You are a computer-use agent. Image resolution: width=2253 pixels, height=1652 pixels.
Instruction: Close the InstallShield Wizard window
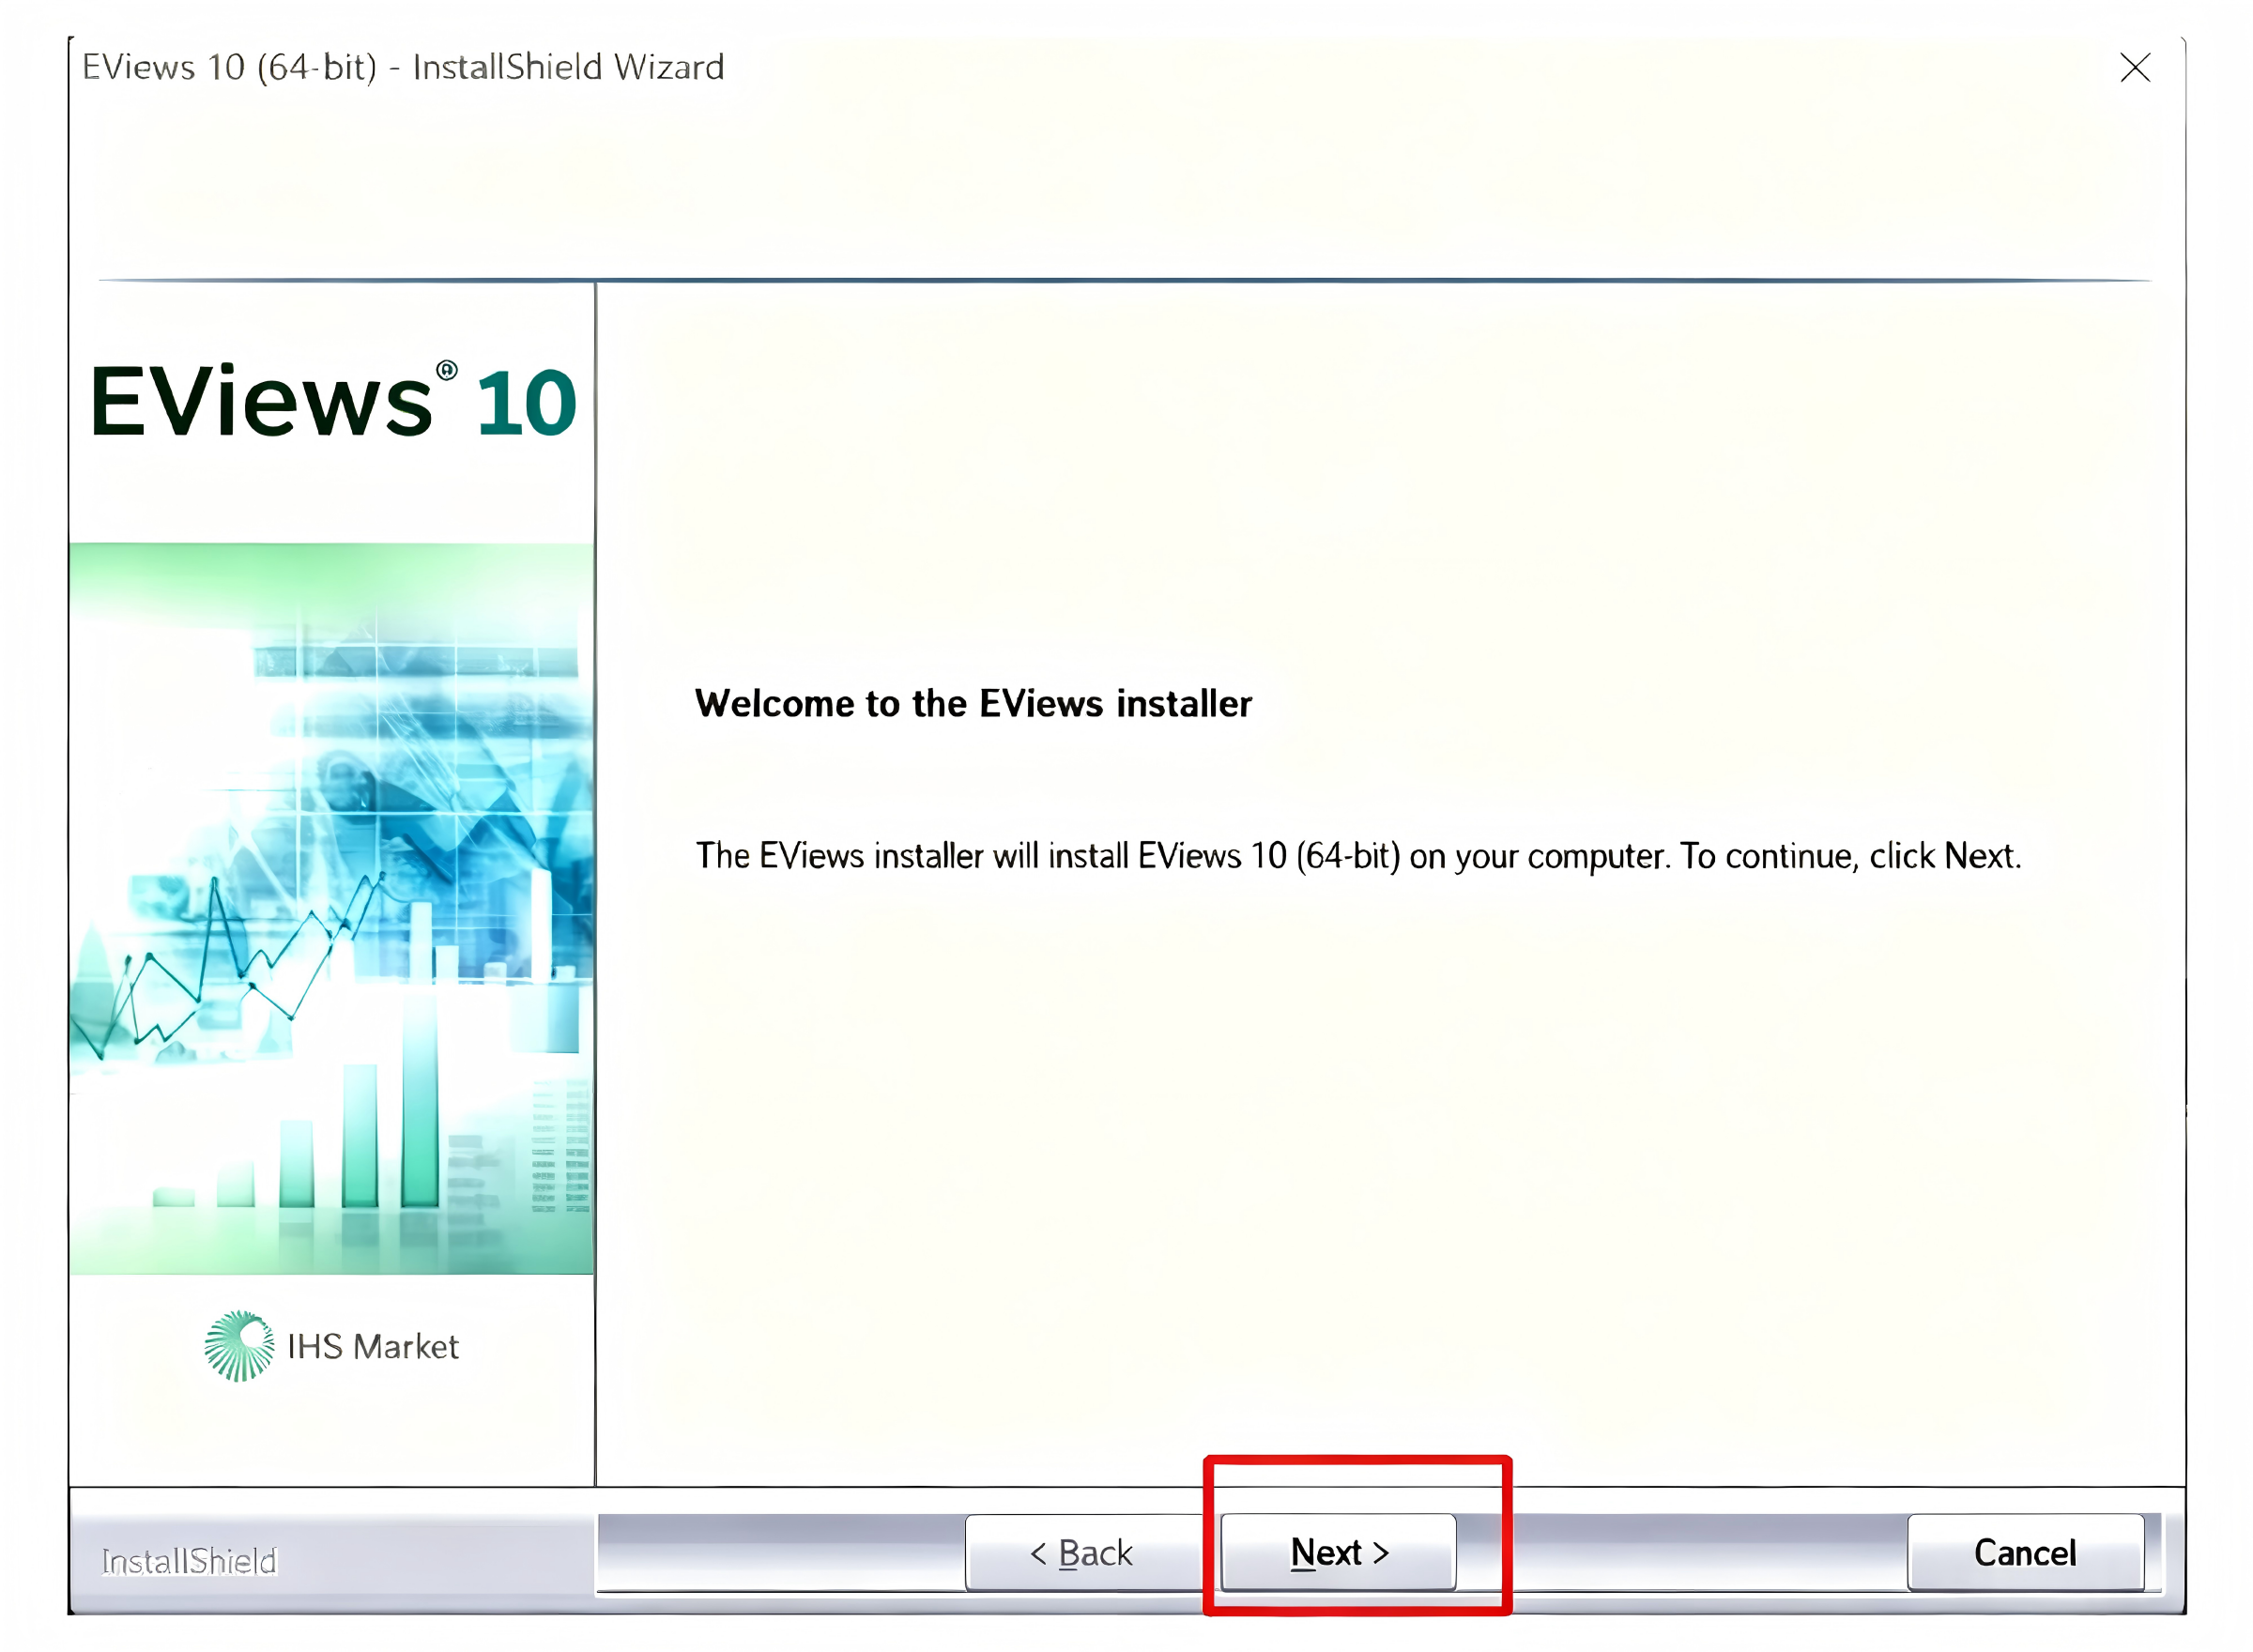pyautogui.click(x=2135, y=68)
